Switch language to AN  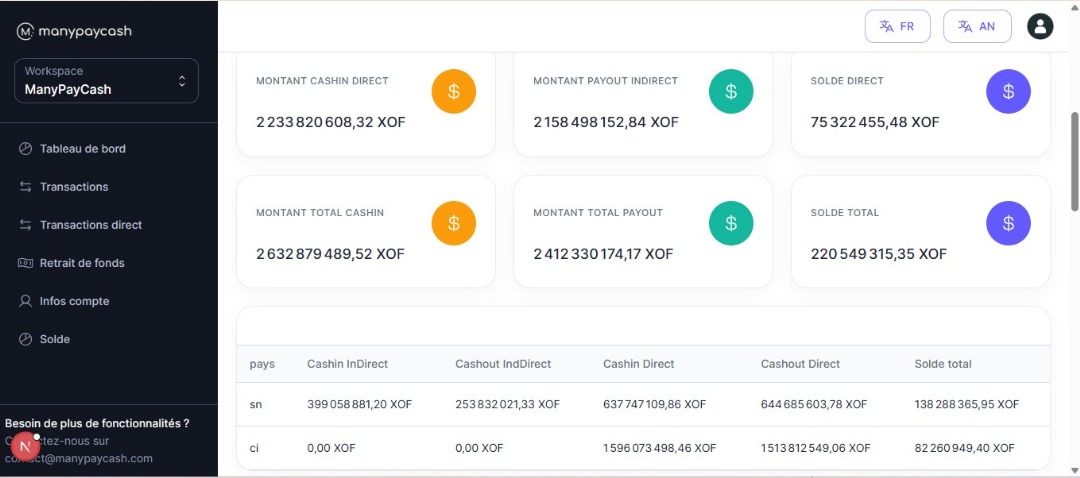click(977, 27)
